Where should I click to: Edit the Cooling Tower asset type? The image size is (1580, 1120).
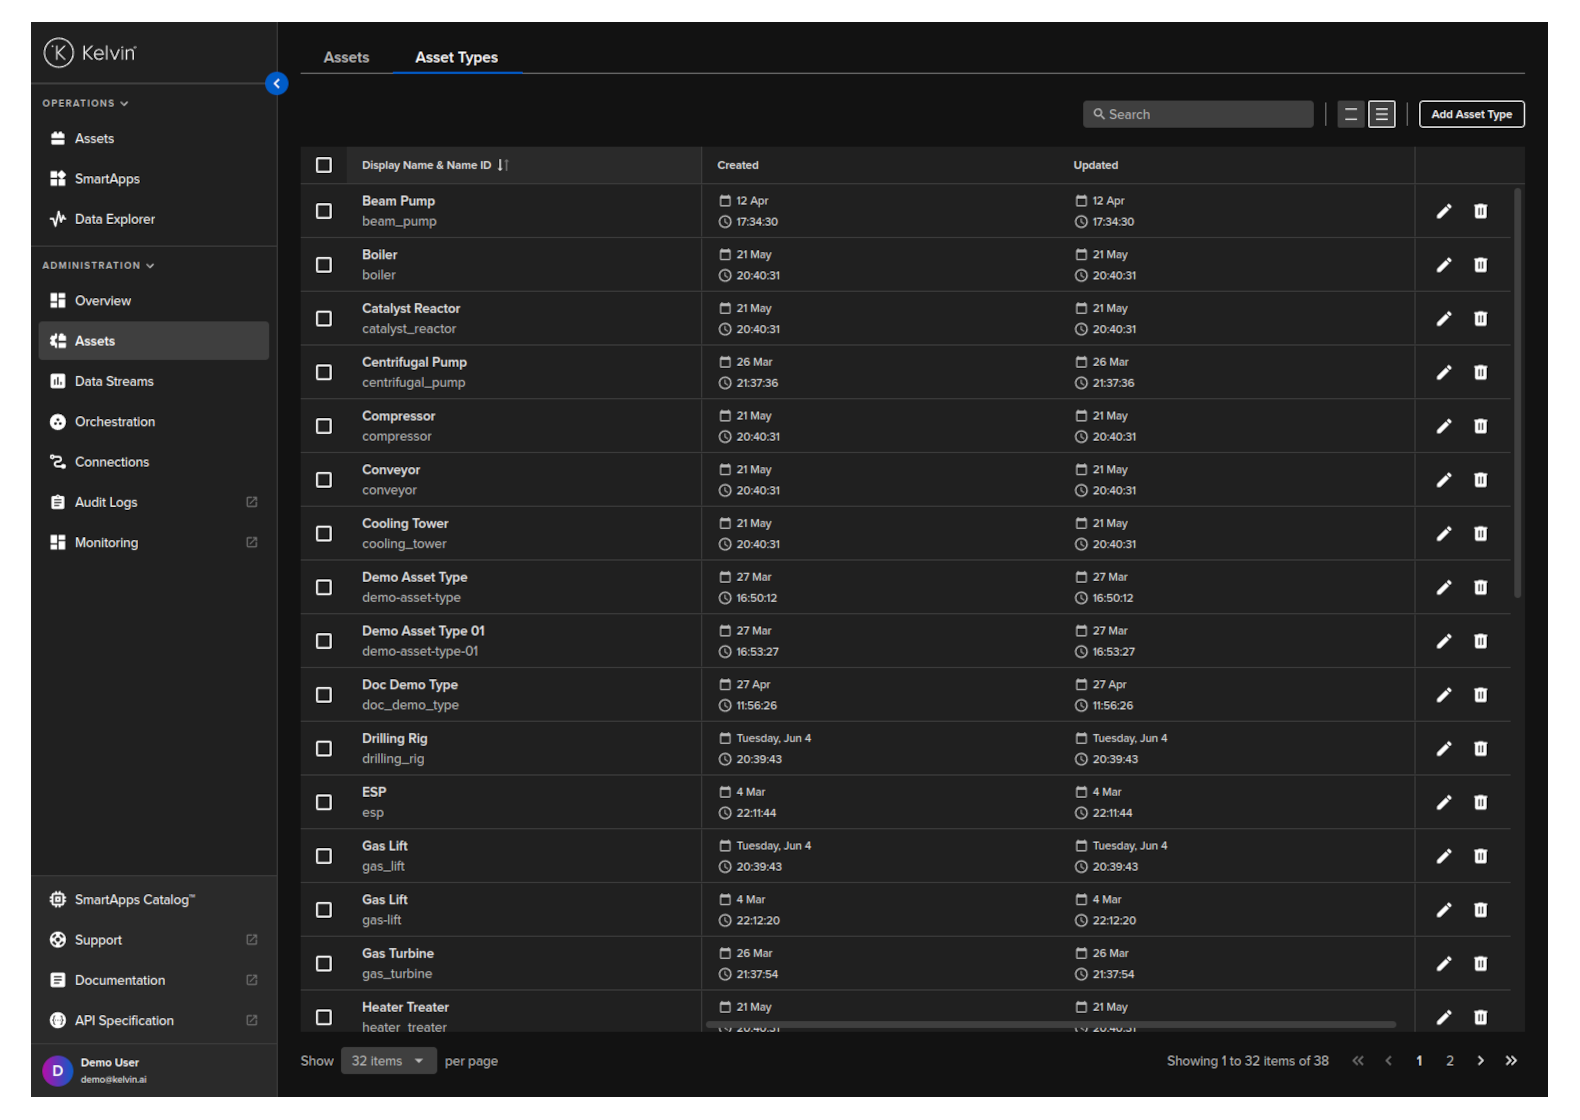1443,534
